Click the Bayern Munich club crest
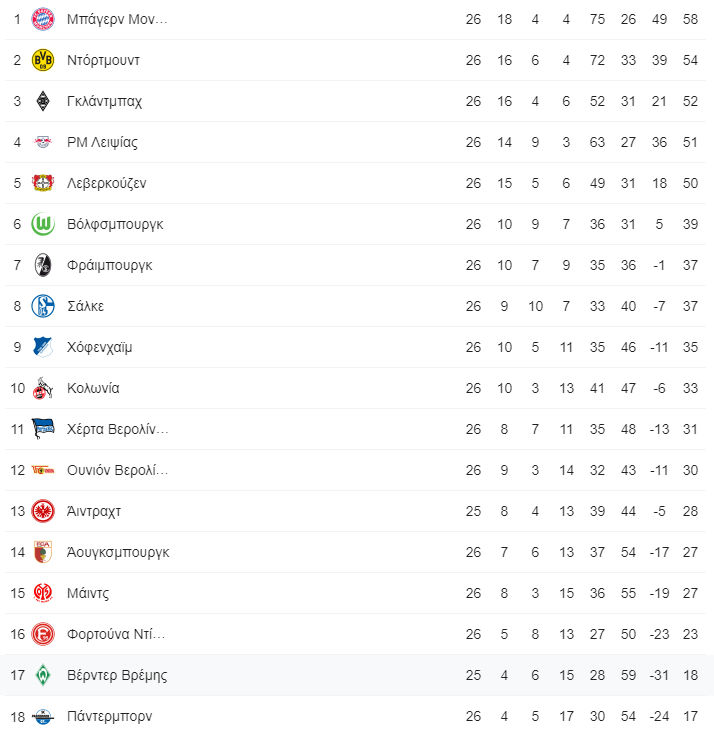The height and width of the screenshot is (742, 714). point(43,19)
